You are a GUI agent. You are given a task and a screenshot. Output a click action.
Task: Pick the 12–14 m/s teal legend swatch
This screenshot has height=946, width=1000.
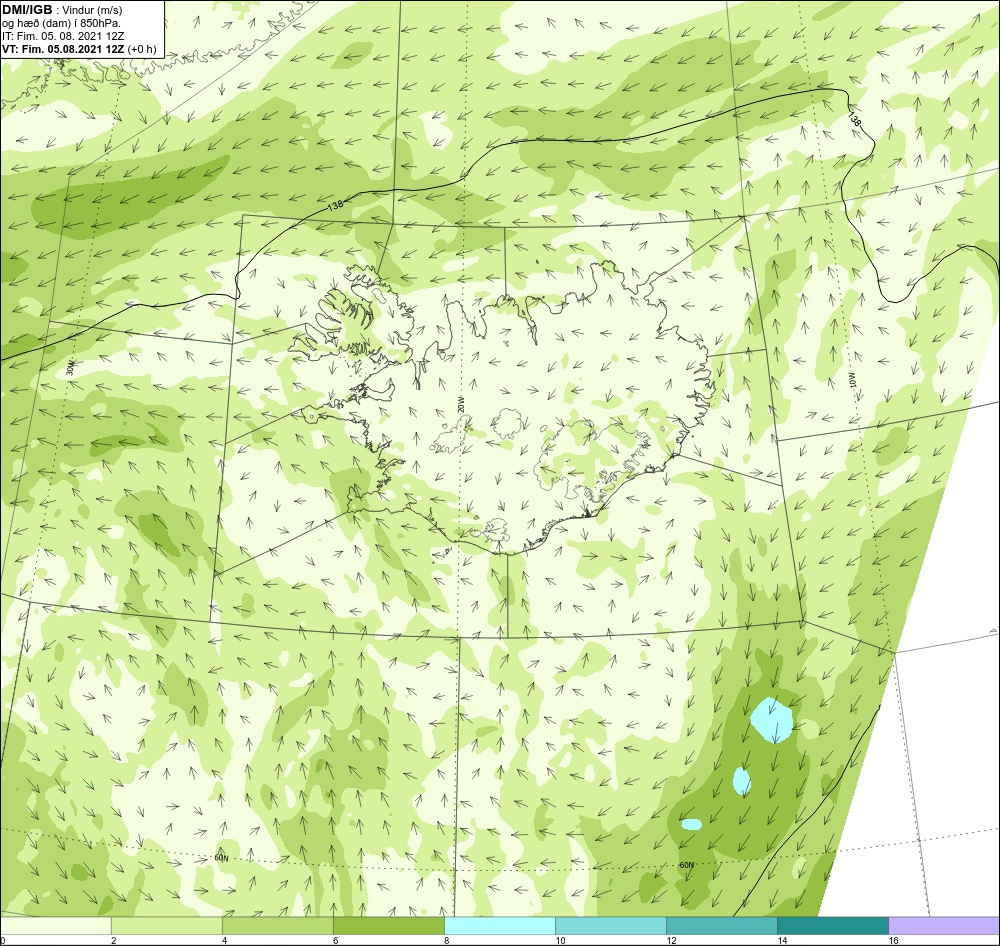click(x=722, y=926)
